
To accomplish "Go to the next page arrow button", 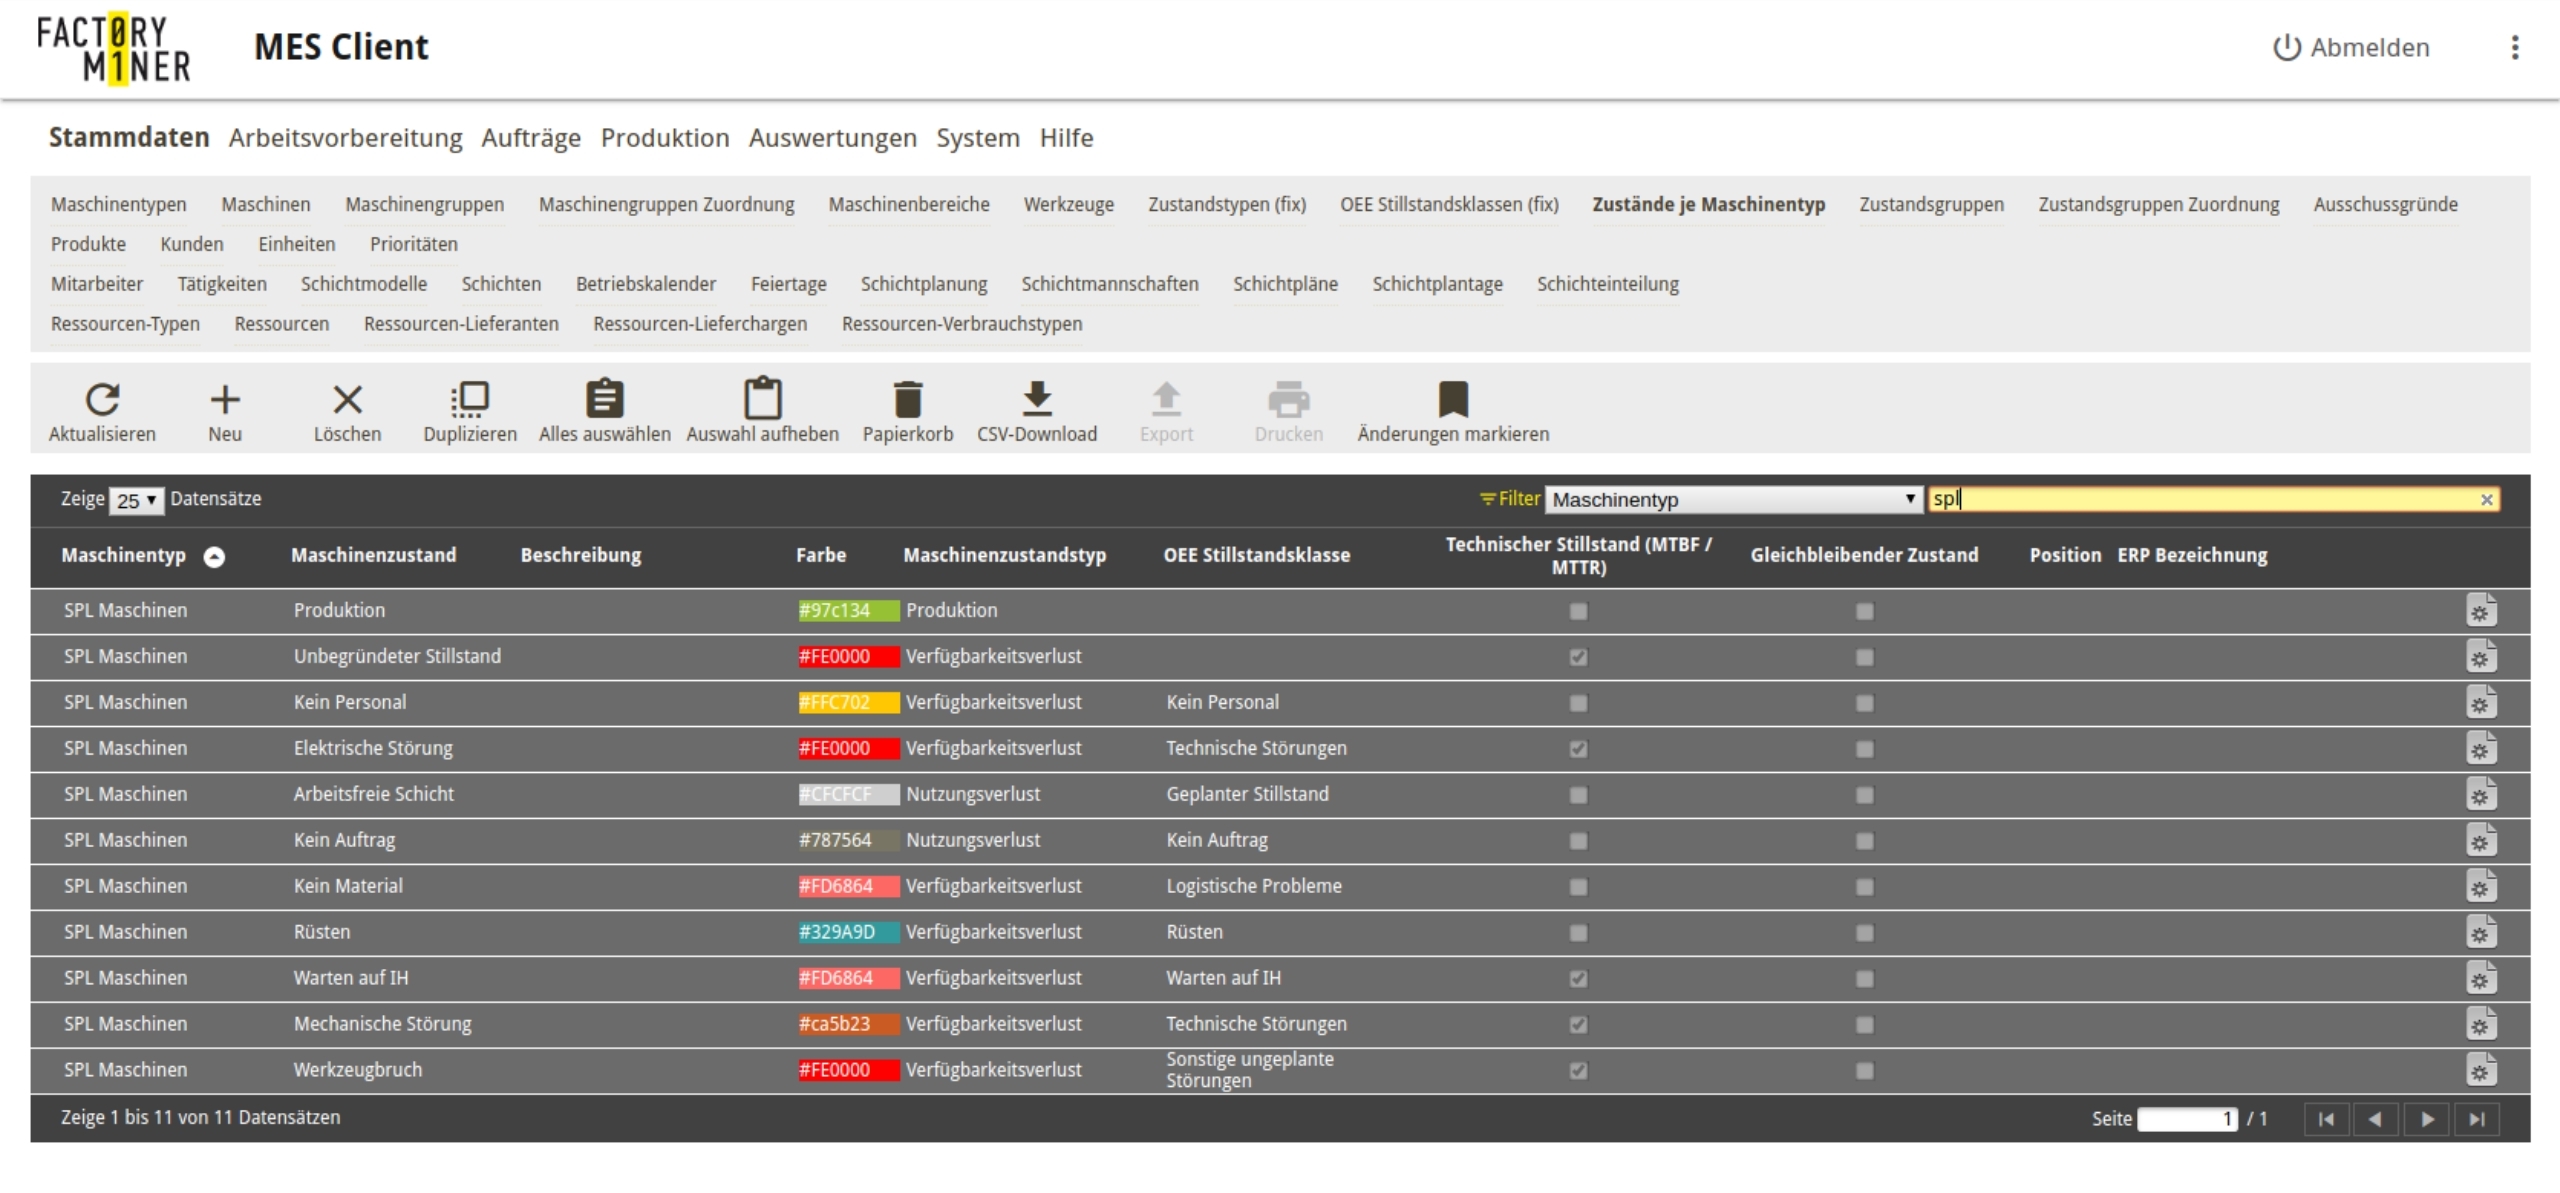I will pos(2426,1119).
